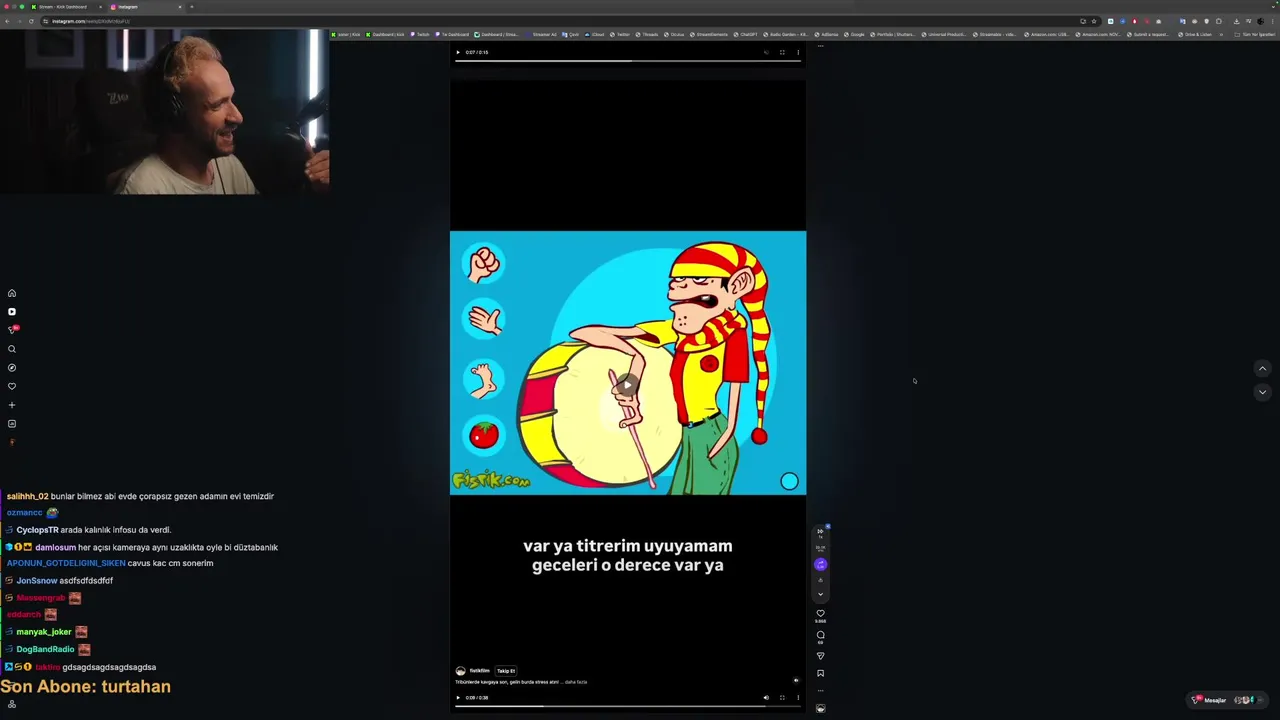1280x720 pixels.
Task: Open the Google bookmark
Action: click(x=853, y=34)
